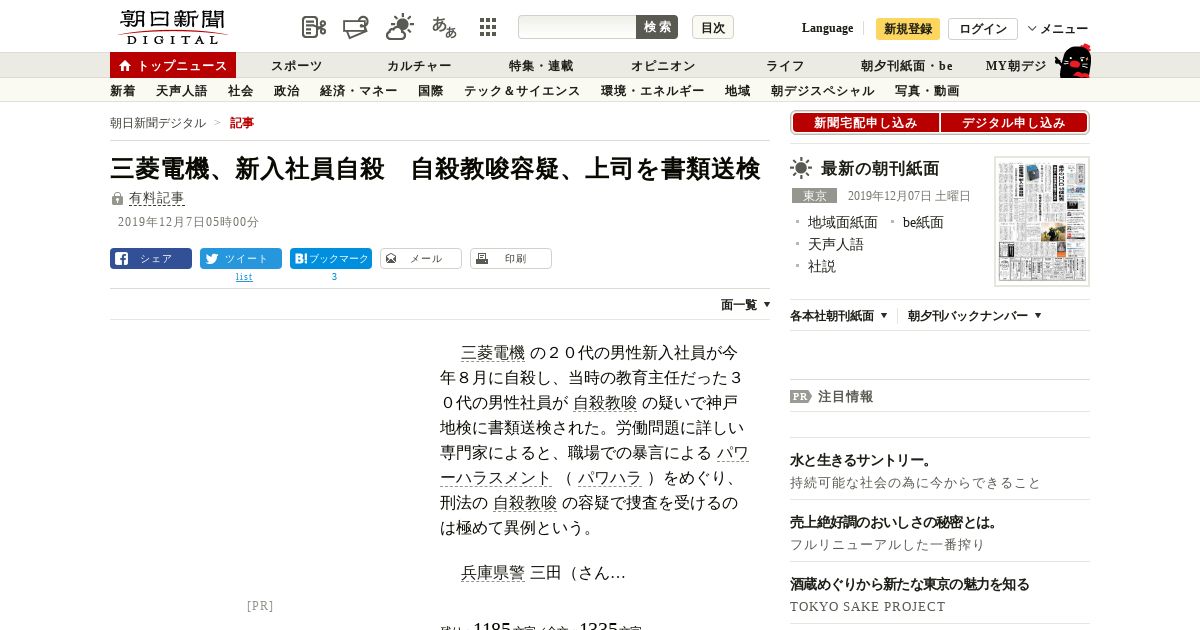This screenshot has width=1200, height=630.
Task: Print the article using 印刷 button
Action: (511, 258)
